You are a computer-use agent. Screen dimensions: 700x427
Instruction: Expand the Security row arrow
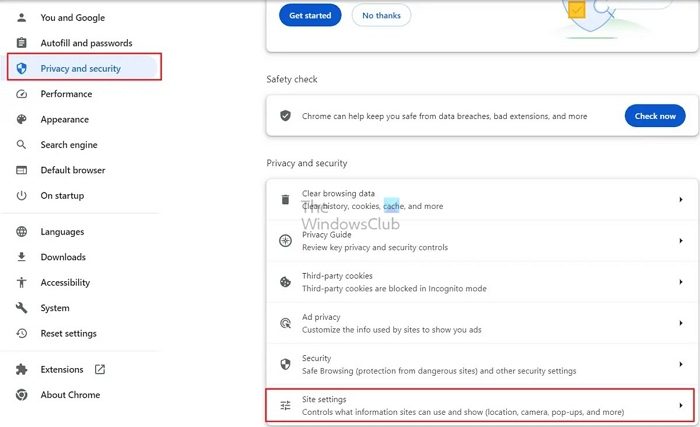click(681, 364)
